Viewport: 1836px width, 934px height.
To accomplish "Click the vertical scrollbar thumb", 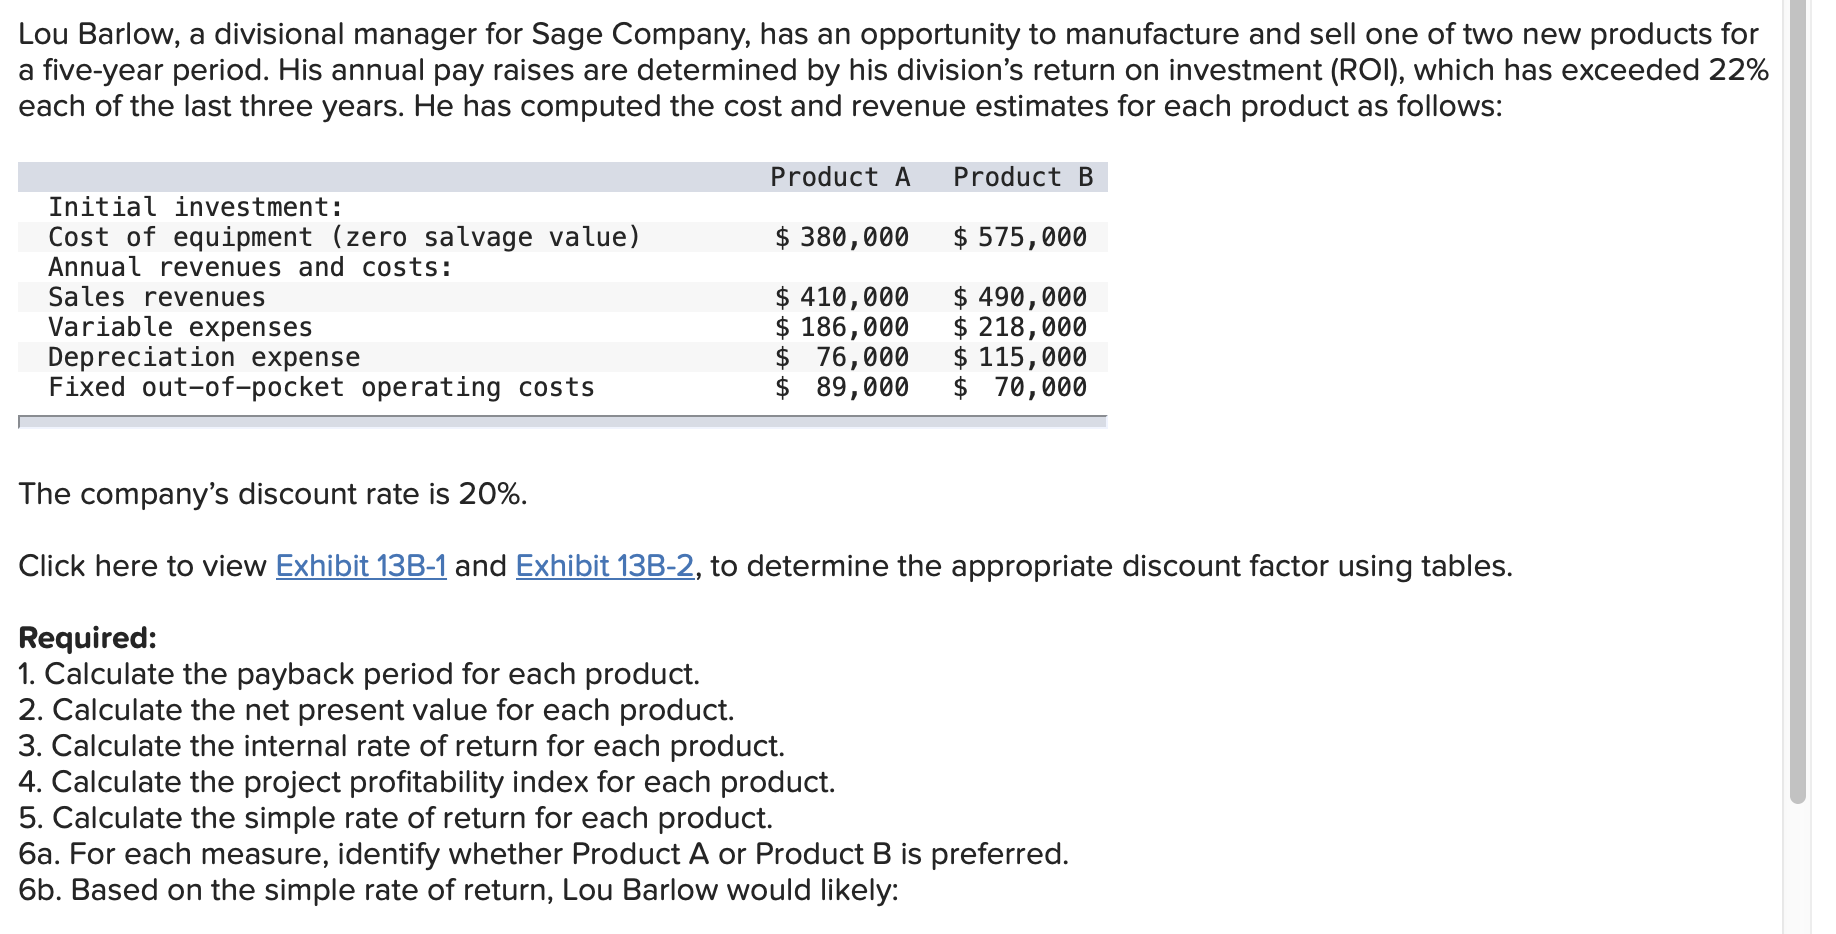I will (x=1798, y=400).
